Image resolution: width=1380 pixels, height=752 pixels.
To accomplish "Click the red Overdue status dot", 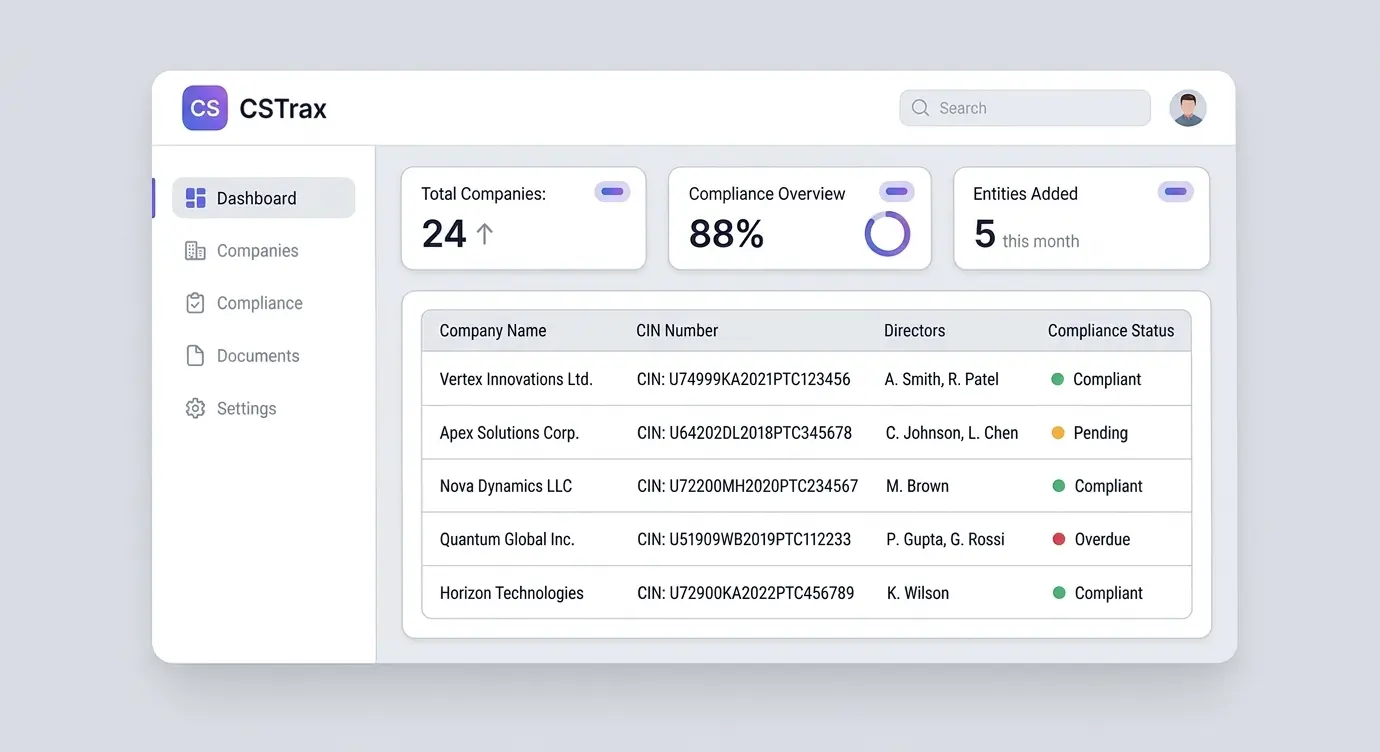I will [1059, 539].
